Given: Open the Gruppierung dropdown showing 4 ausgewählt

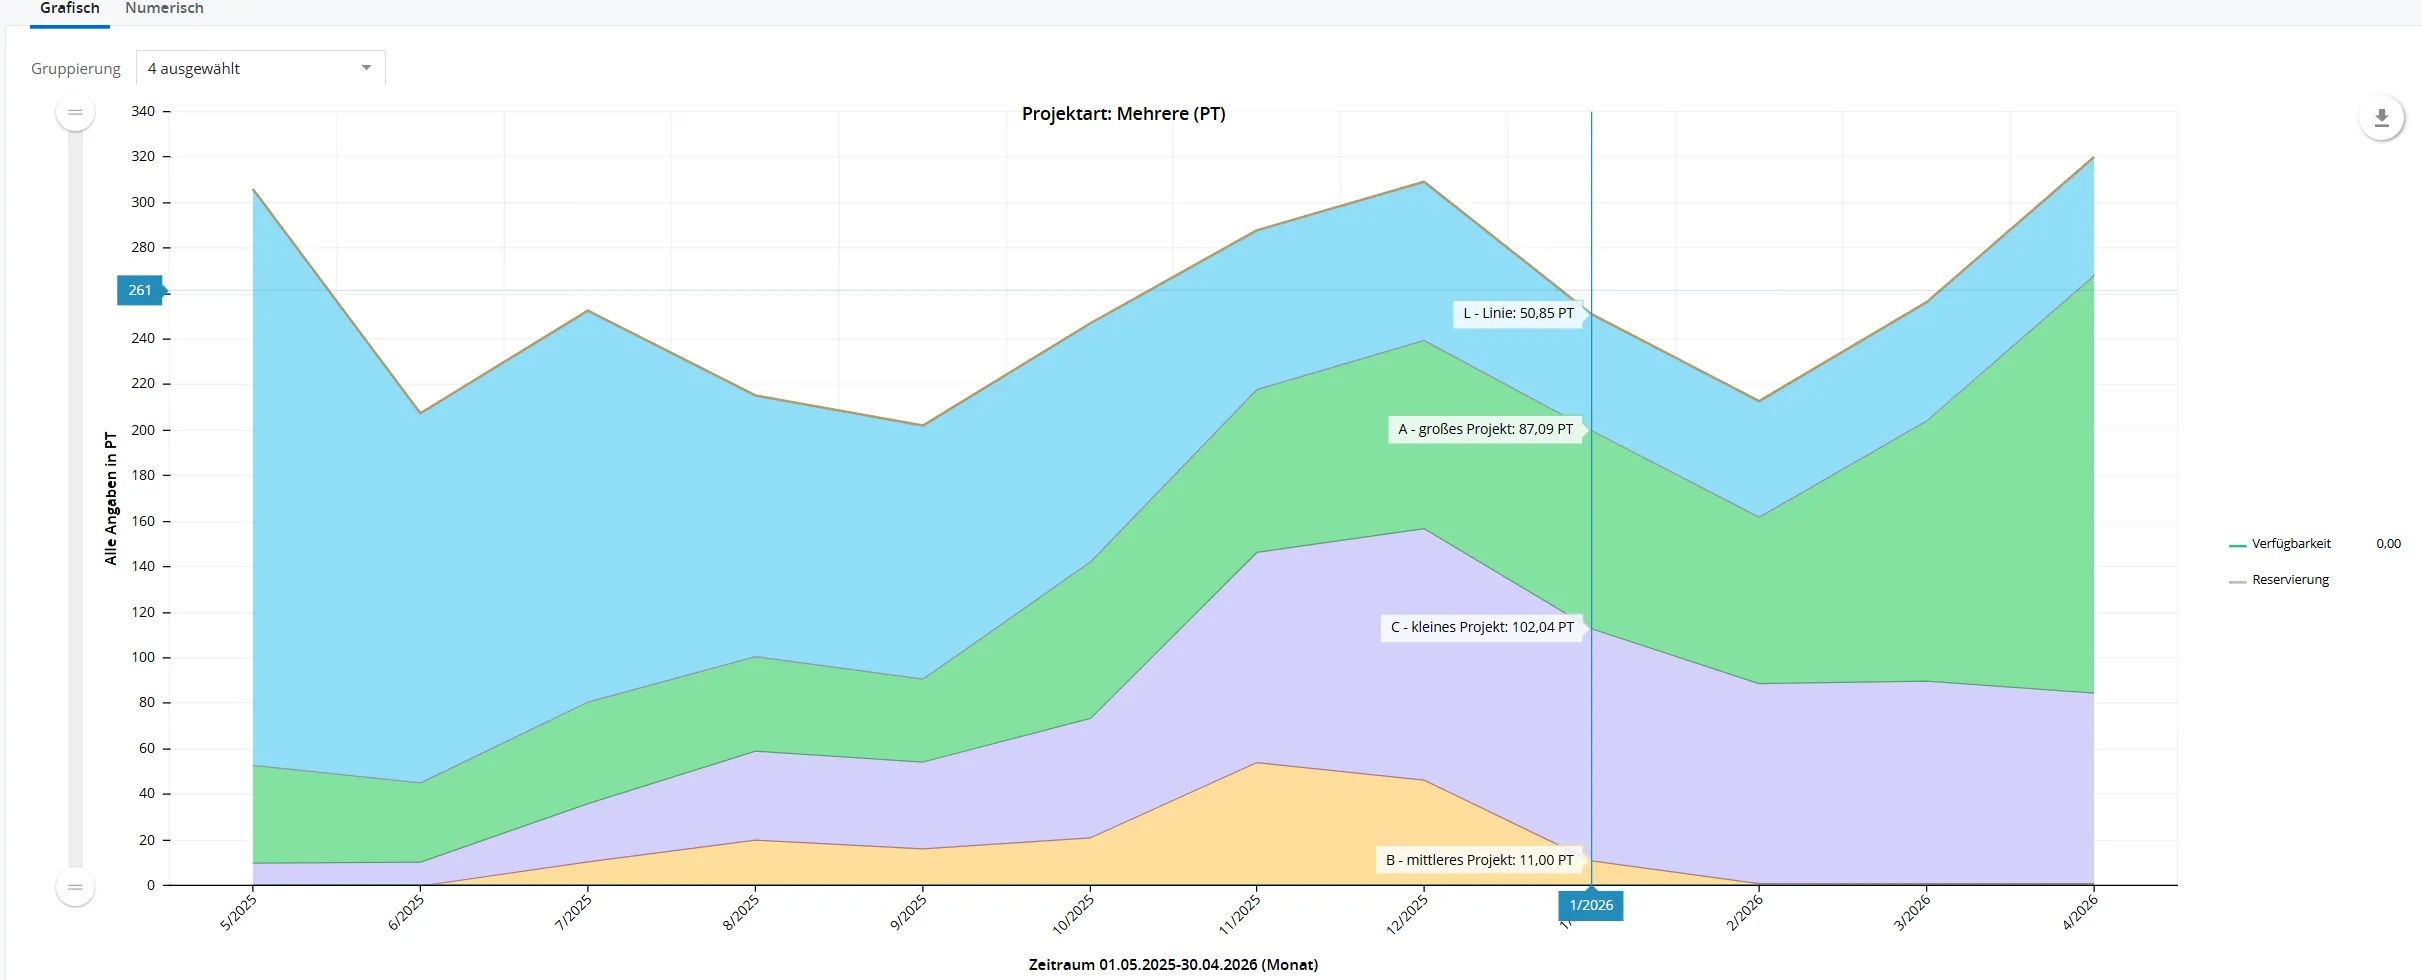Looking at the screenshot, I should 260,68.
